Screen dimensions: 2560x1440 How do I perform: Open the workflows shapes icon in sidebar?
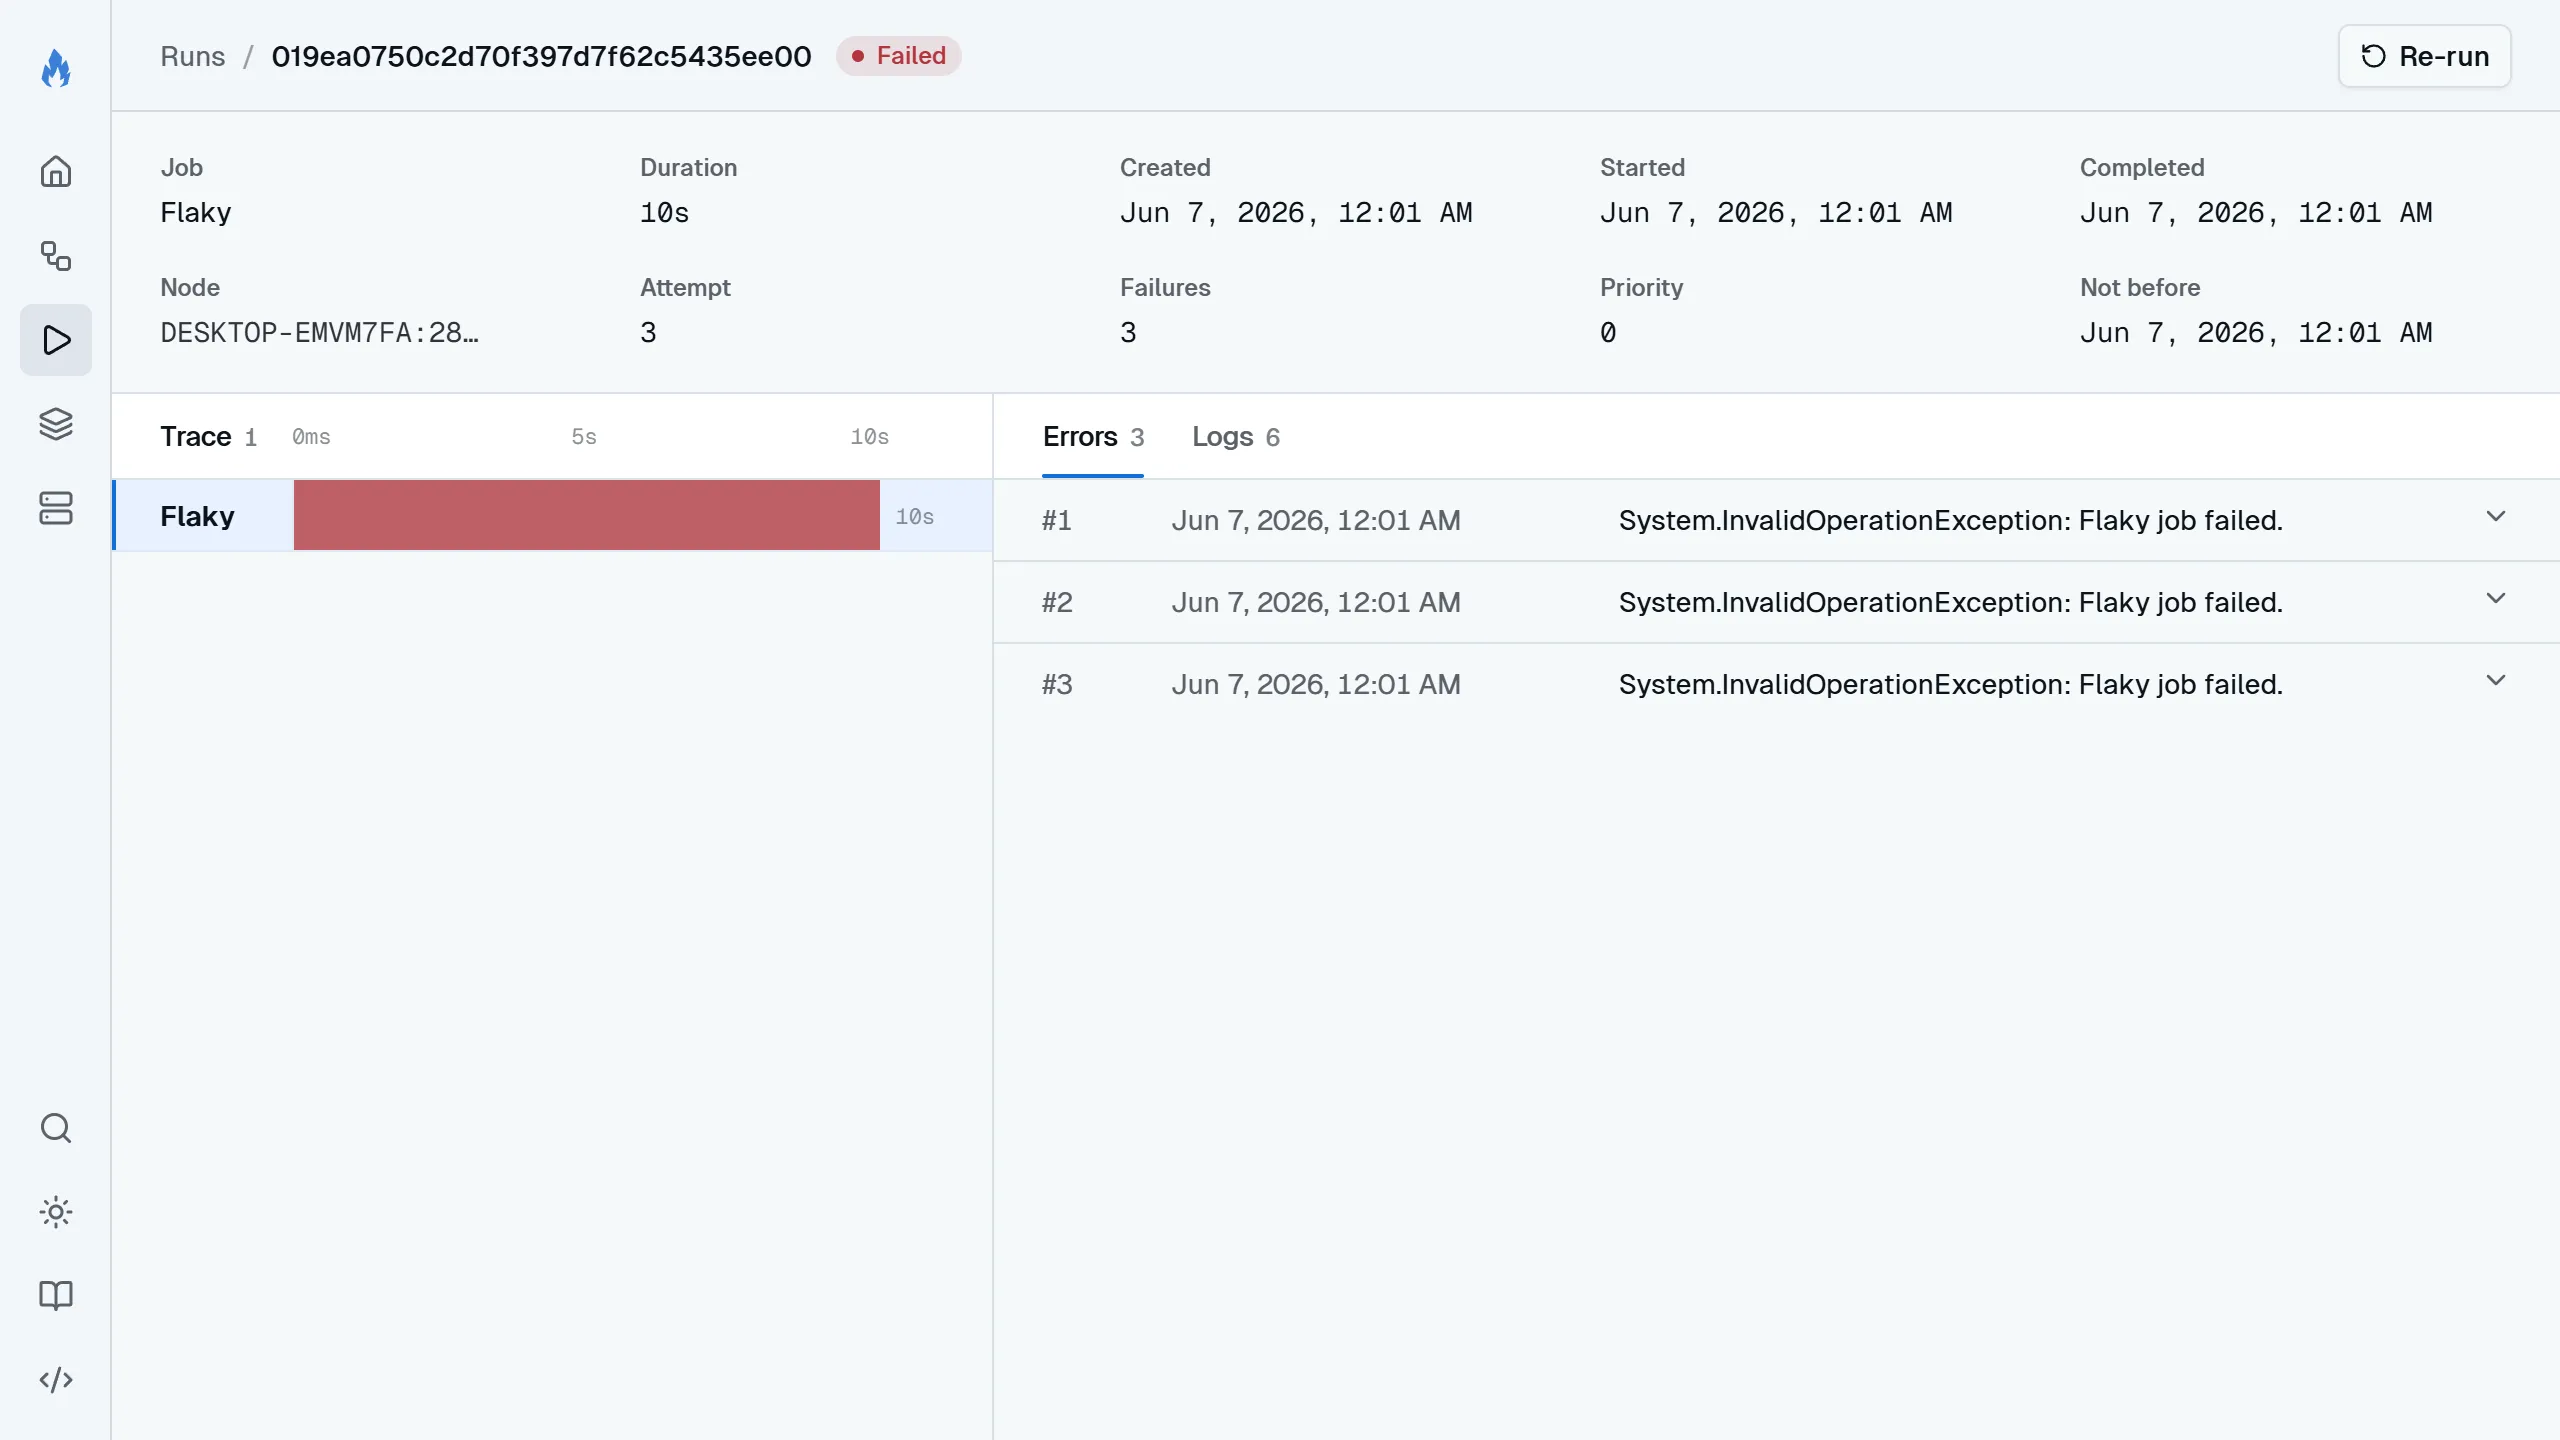tap(56, 256)
